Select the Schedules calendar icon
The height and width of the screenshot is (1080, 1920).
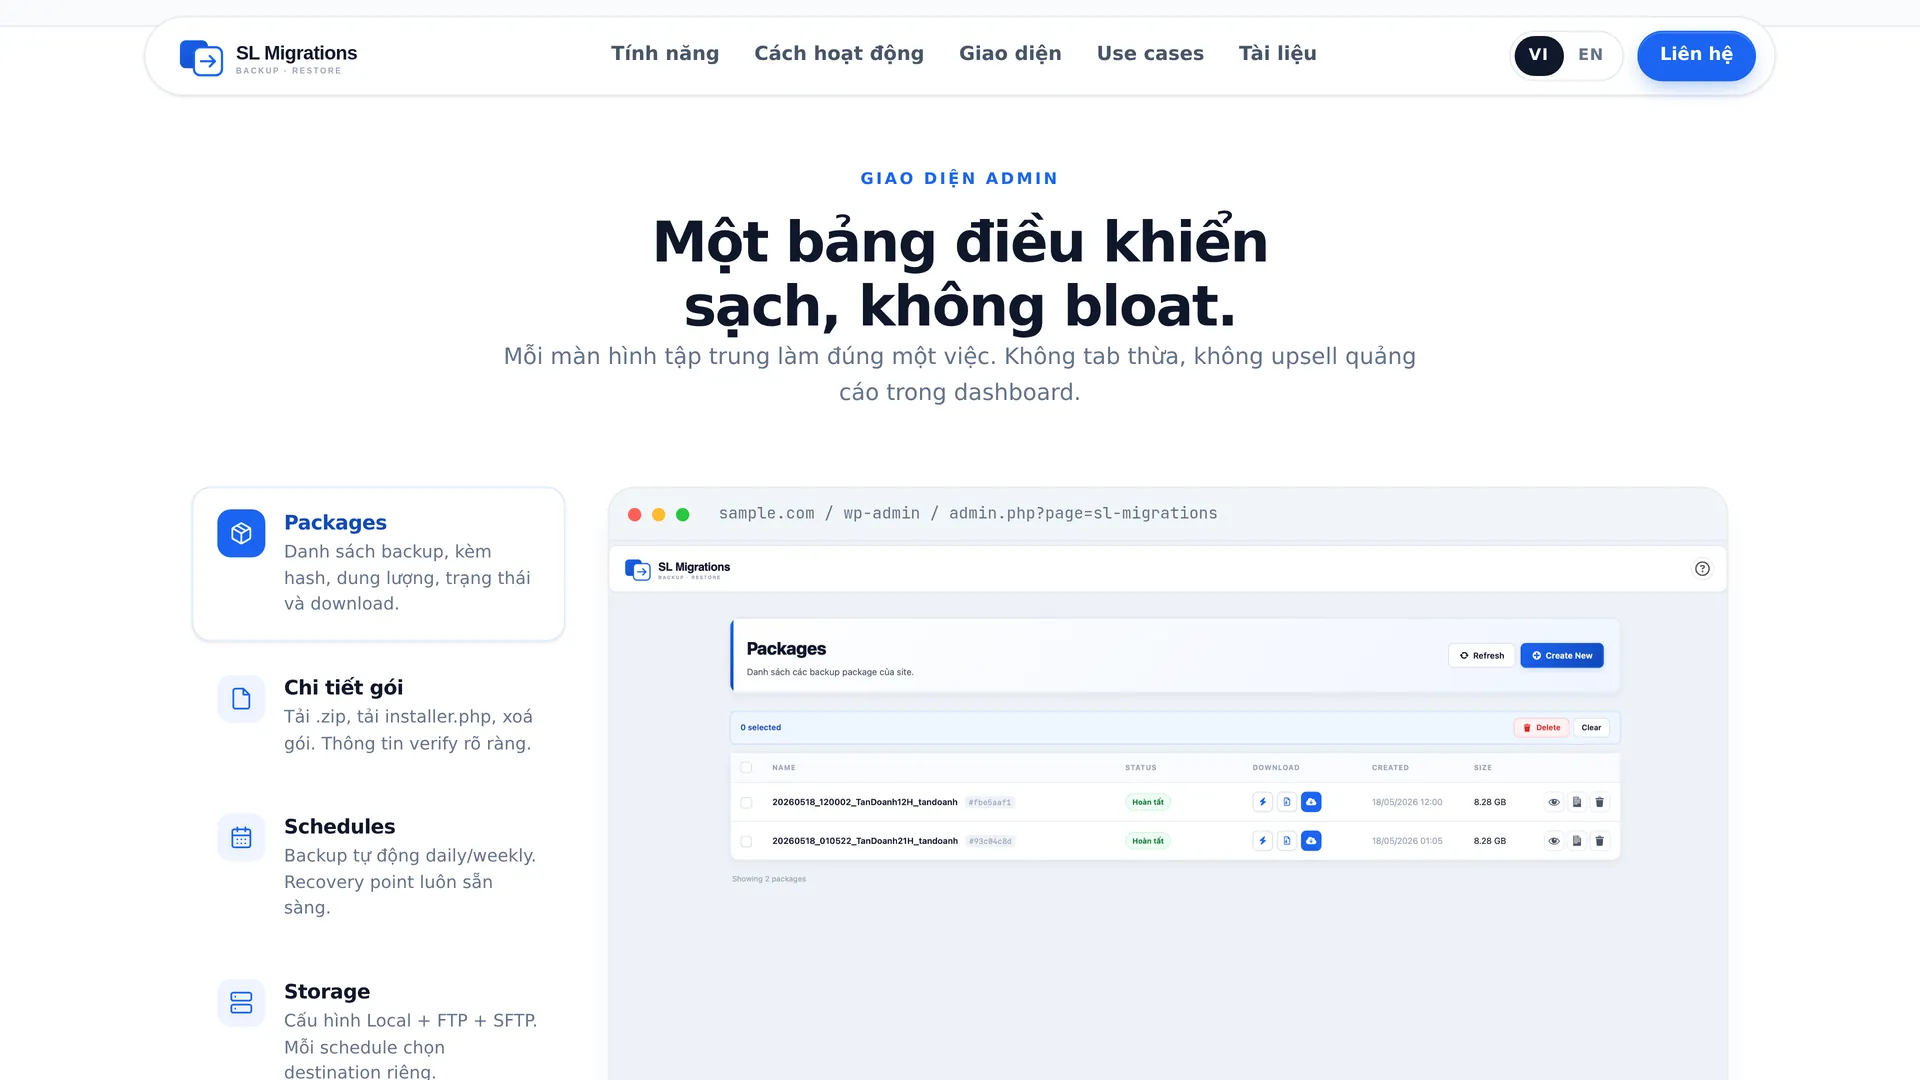click(x=241, y=837)
